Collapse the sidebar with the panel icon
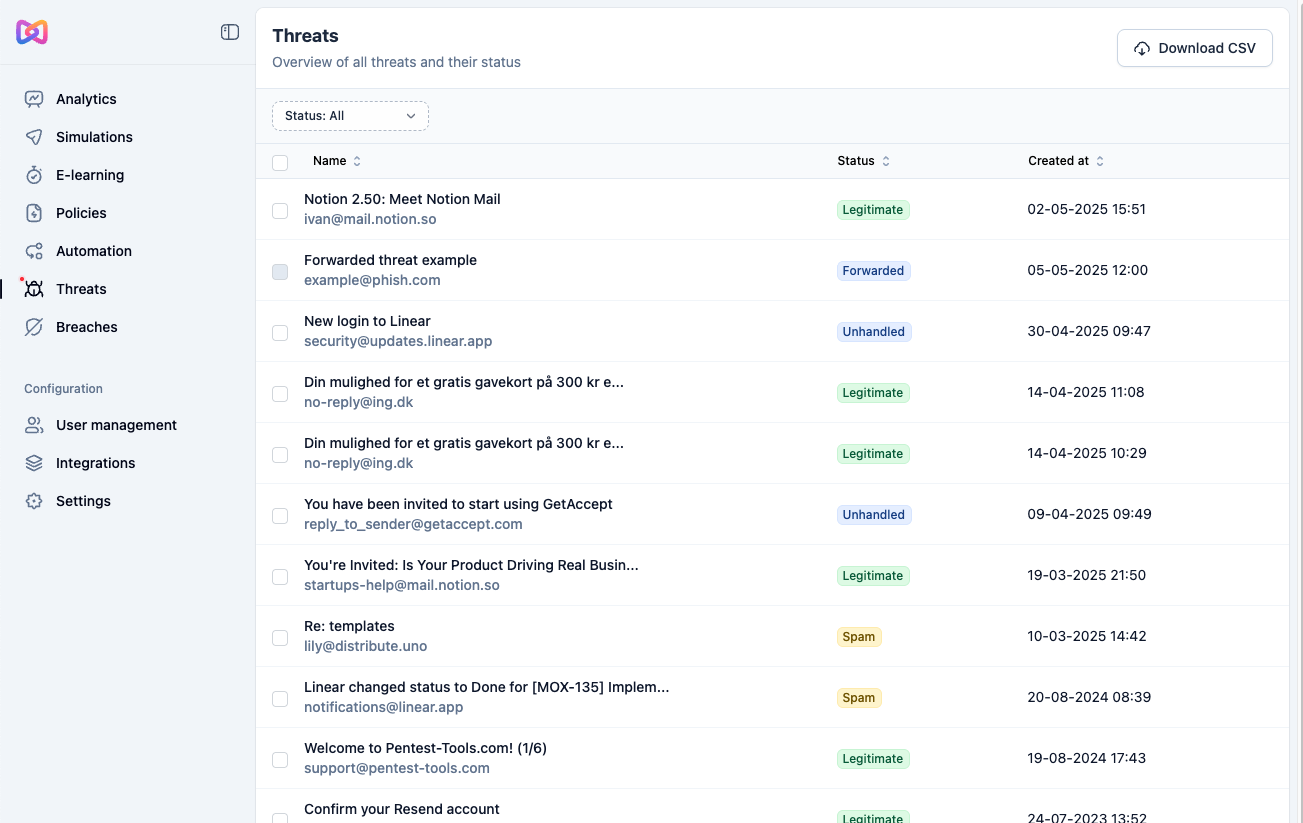 [230, 32]
